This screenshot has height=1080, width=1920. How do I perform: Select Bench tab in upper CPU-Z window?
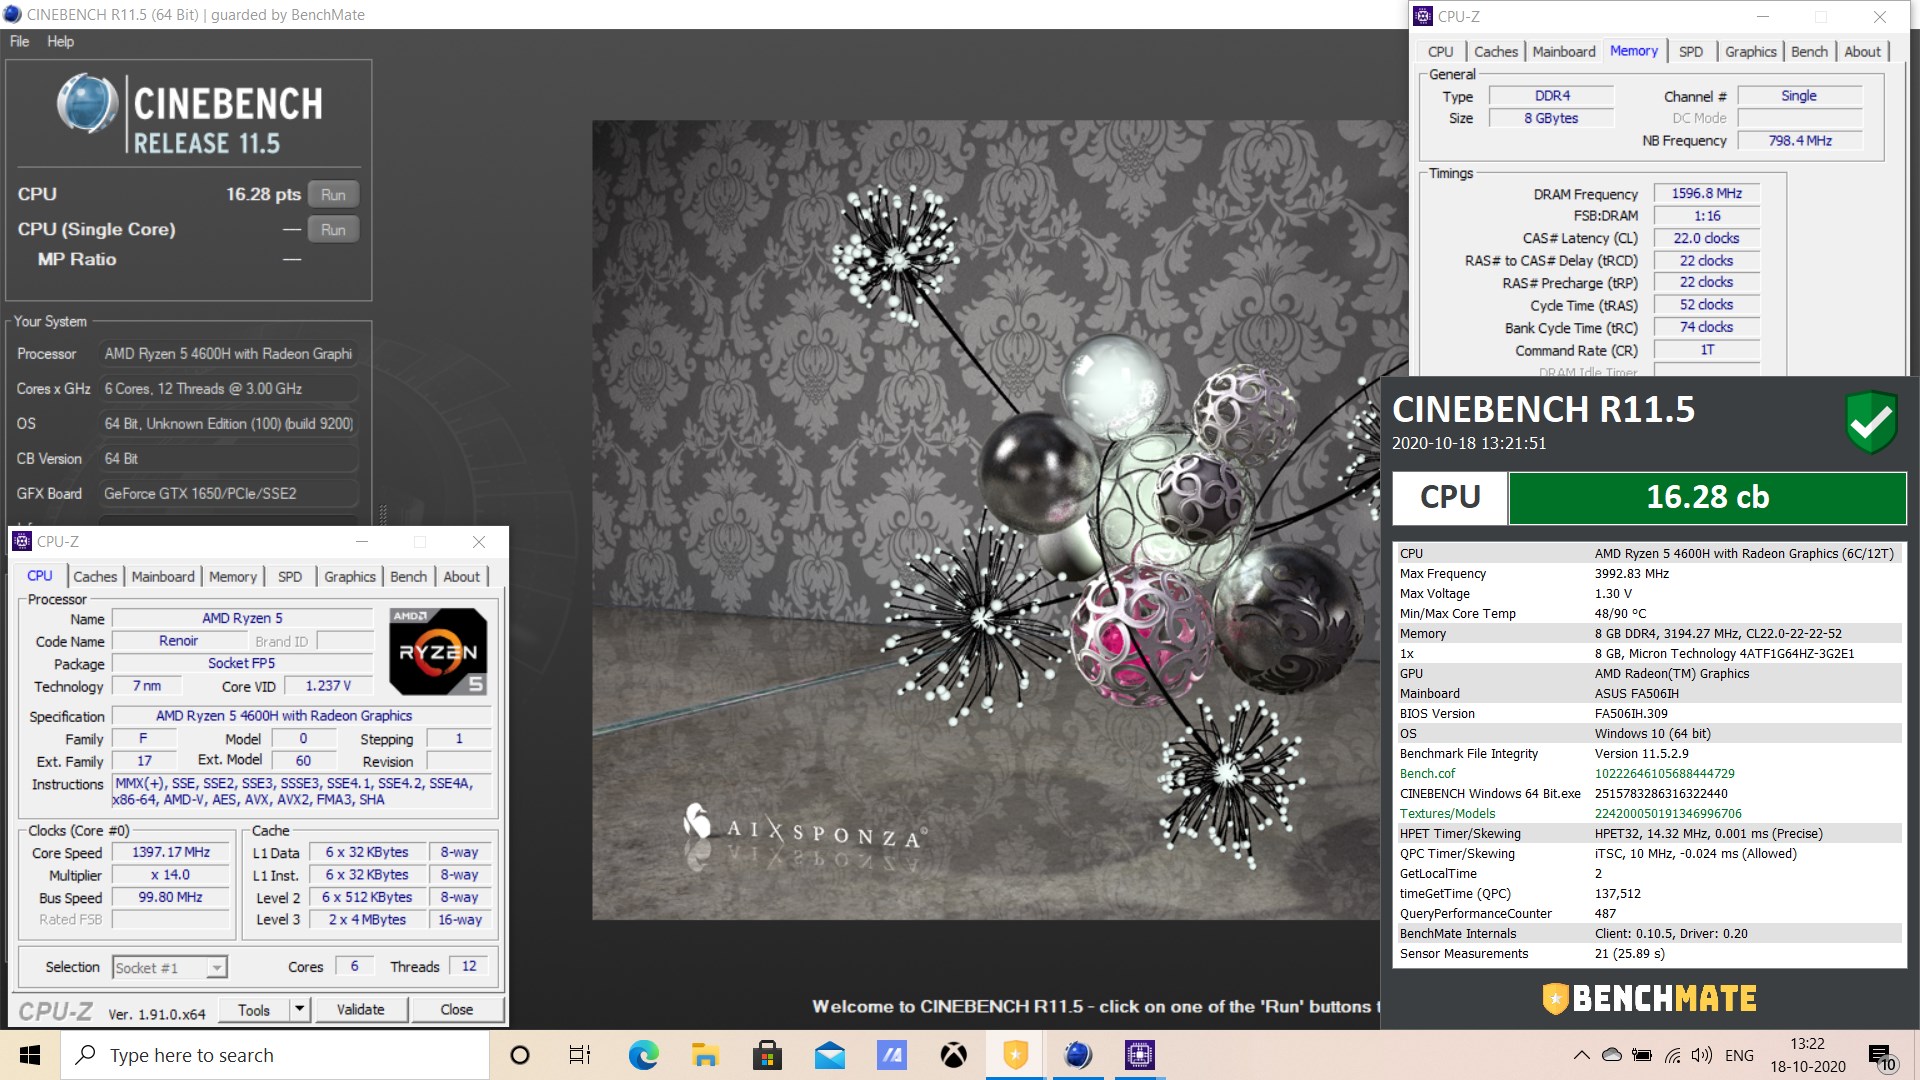point(1809,52)
